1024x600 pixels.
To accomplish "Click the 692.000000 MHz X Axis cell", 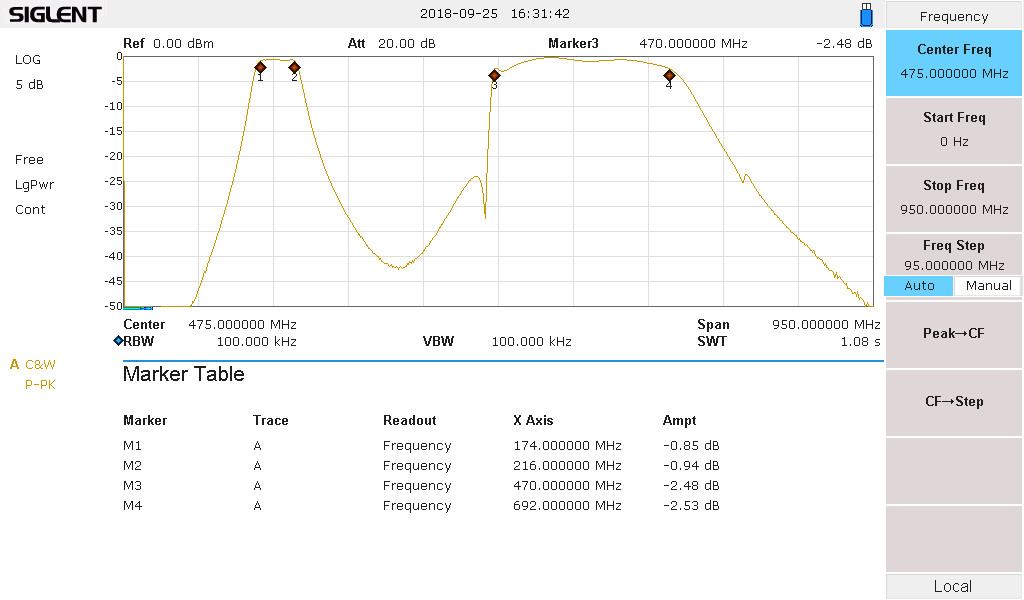I will pyautogui.click(x=567, y=505).
